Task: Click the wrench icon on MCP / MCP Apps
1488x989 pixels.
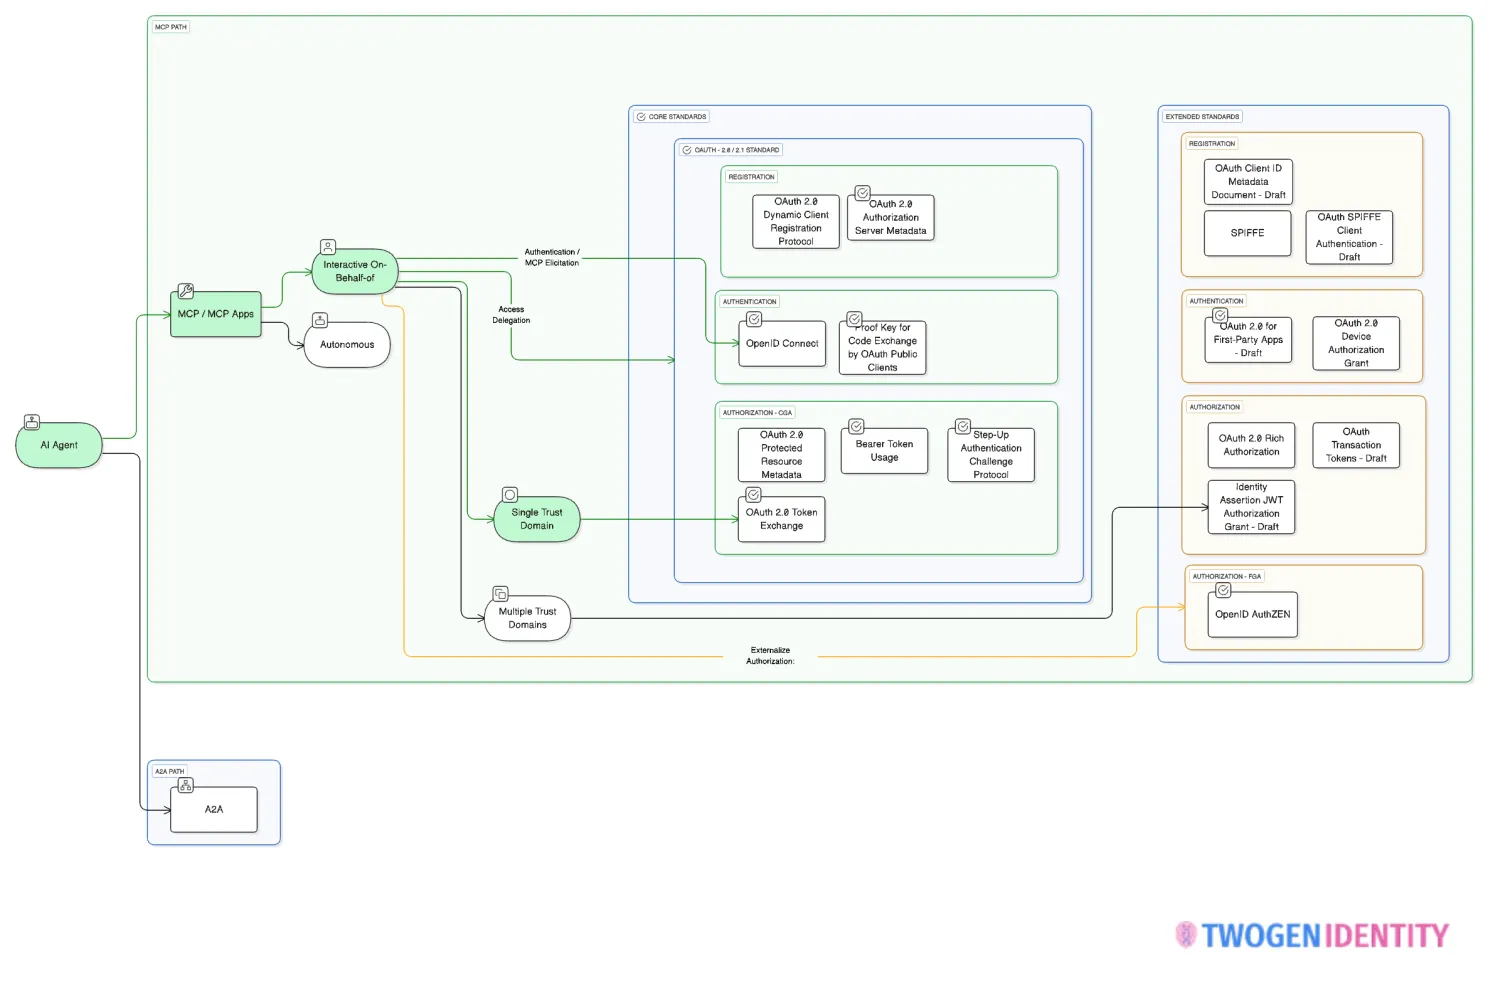Action: coord(185,291)
